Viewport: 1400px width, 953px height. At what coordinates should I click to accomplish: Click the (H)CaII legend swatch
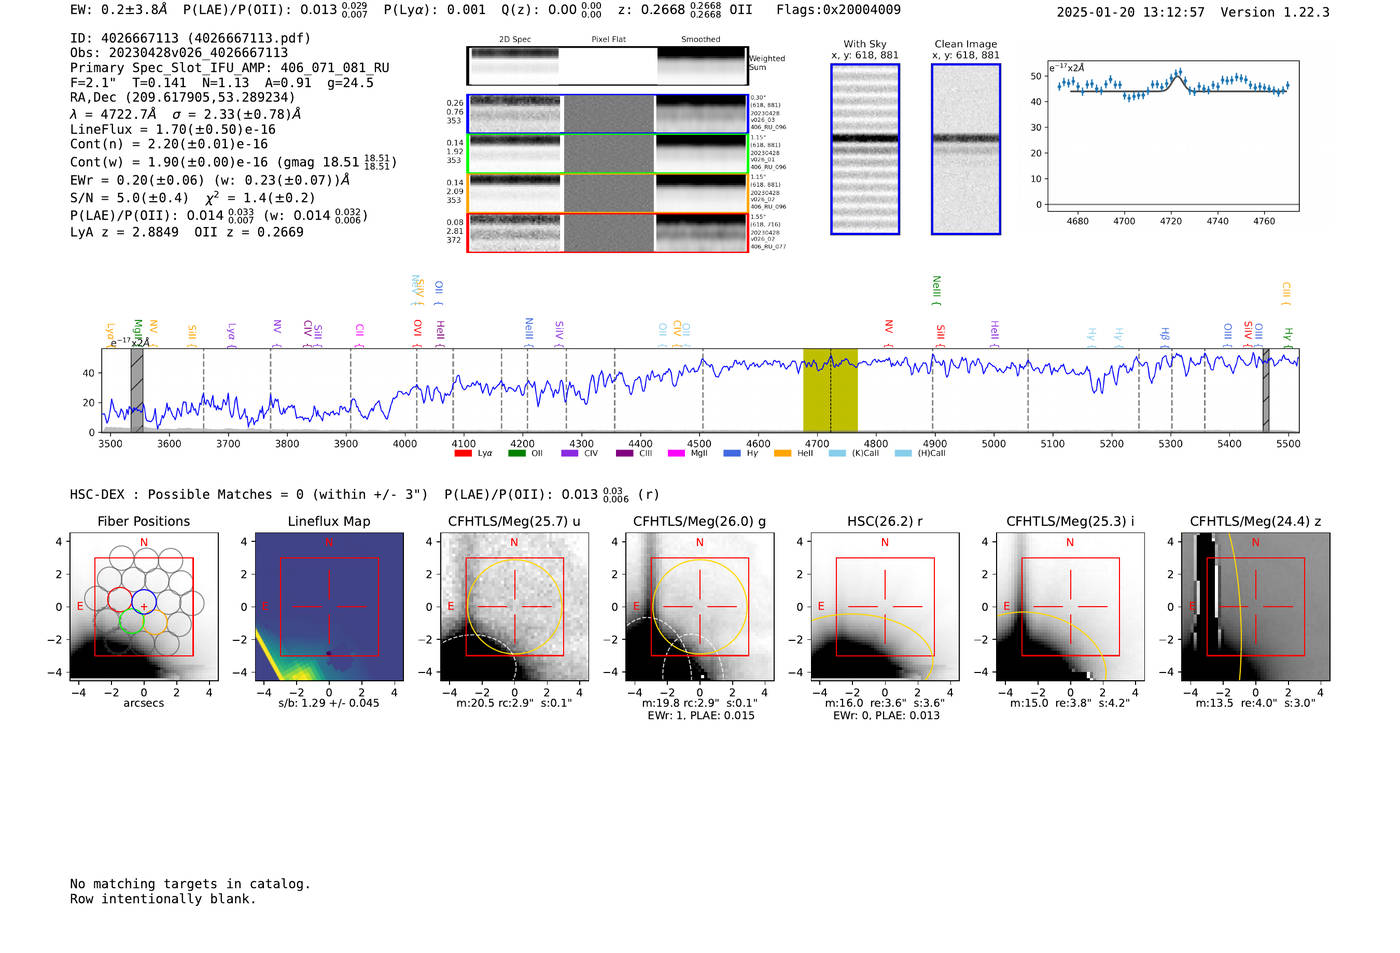(x=903, y=453)
